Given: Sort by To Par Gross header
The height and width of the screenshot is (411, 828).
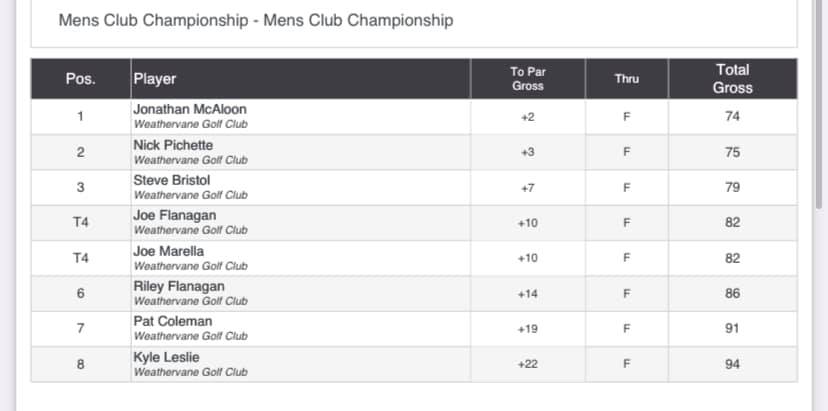Looking at the screenshot, I should (528, 79).
